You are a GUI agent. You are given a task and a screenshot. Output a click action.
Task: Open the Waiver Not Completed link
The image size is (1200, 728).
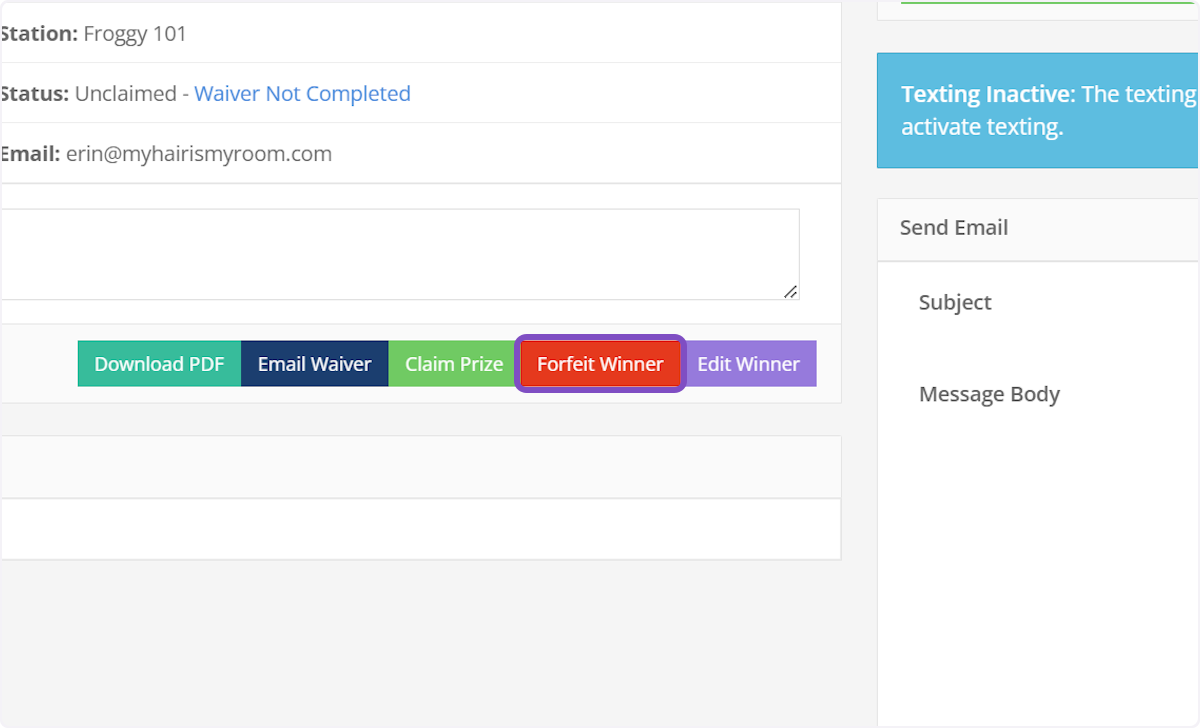[x=302, y=94]
